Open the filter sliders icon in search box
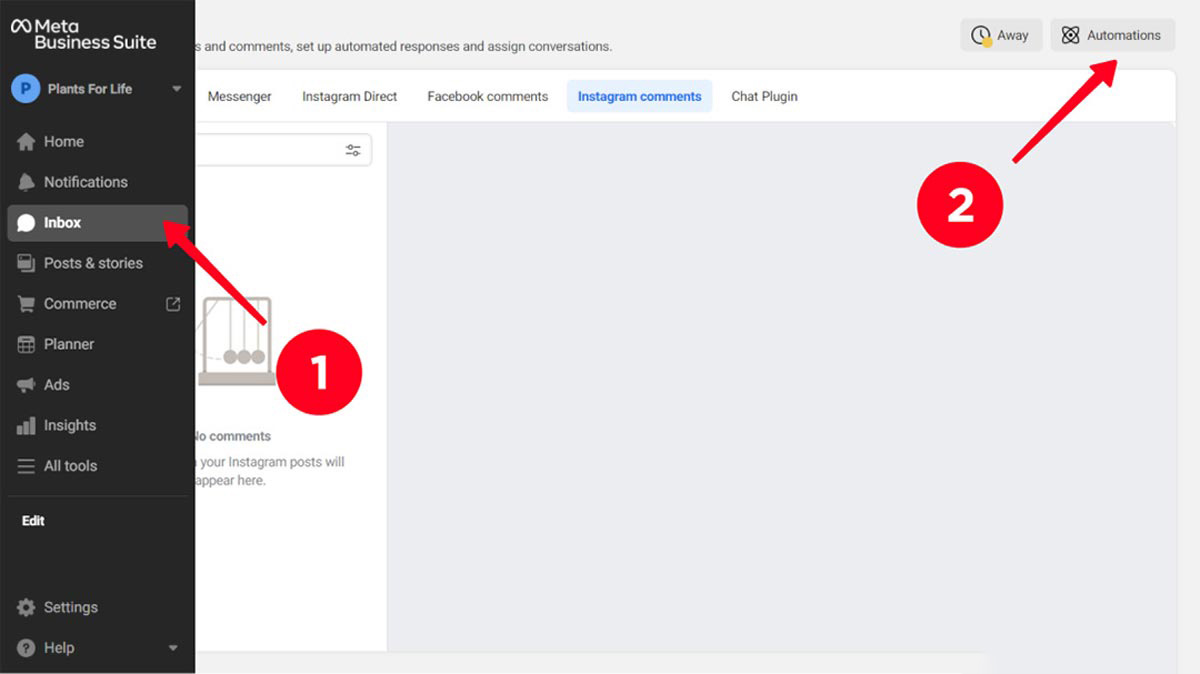1200x674 pixels. [x=353, y=150]
